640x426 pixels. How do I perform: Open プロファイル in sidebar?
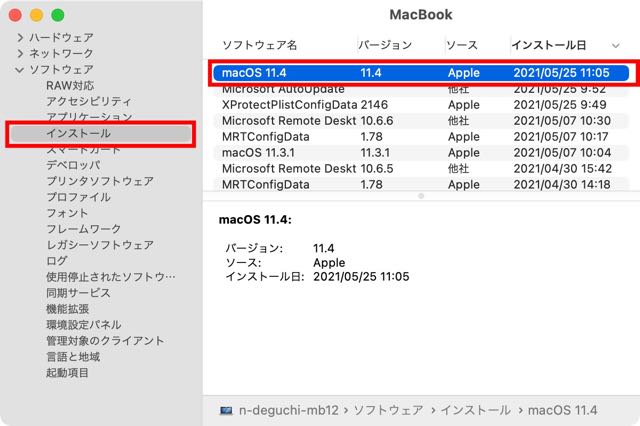pos(78,197)
